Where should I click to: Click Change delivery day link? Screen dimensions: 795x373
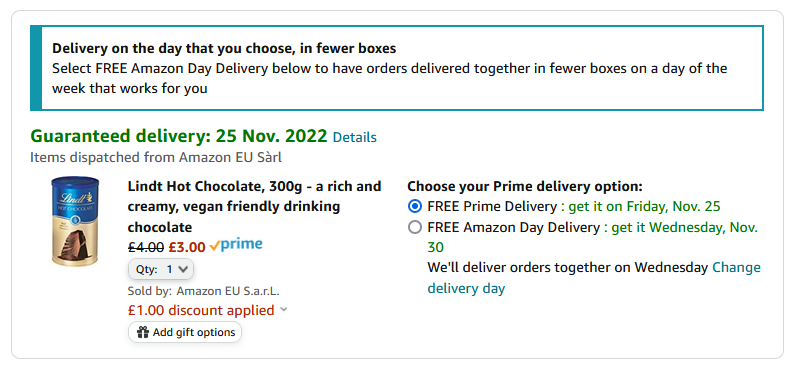[594, 278]
